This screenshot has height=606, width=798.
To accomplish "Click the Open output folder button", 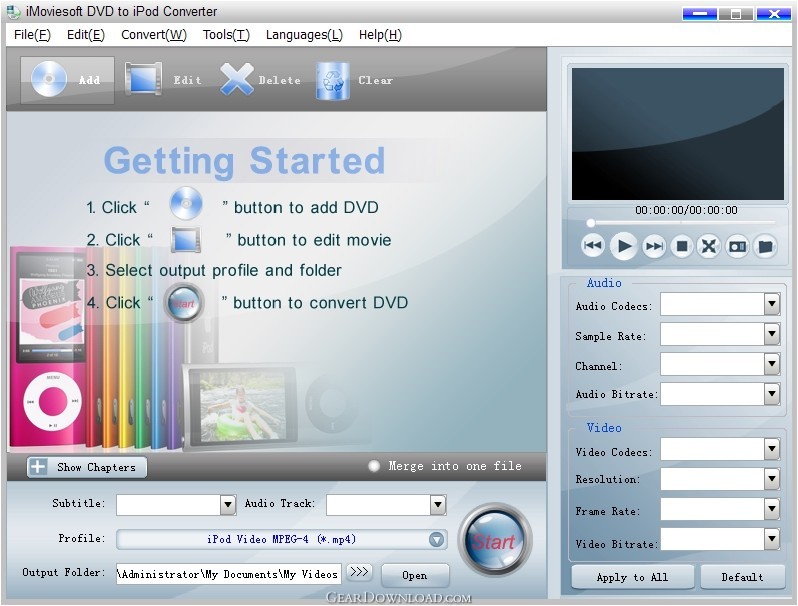I will point(415,575).
